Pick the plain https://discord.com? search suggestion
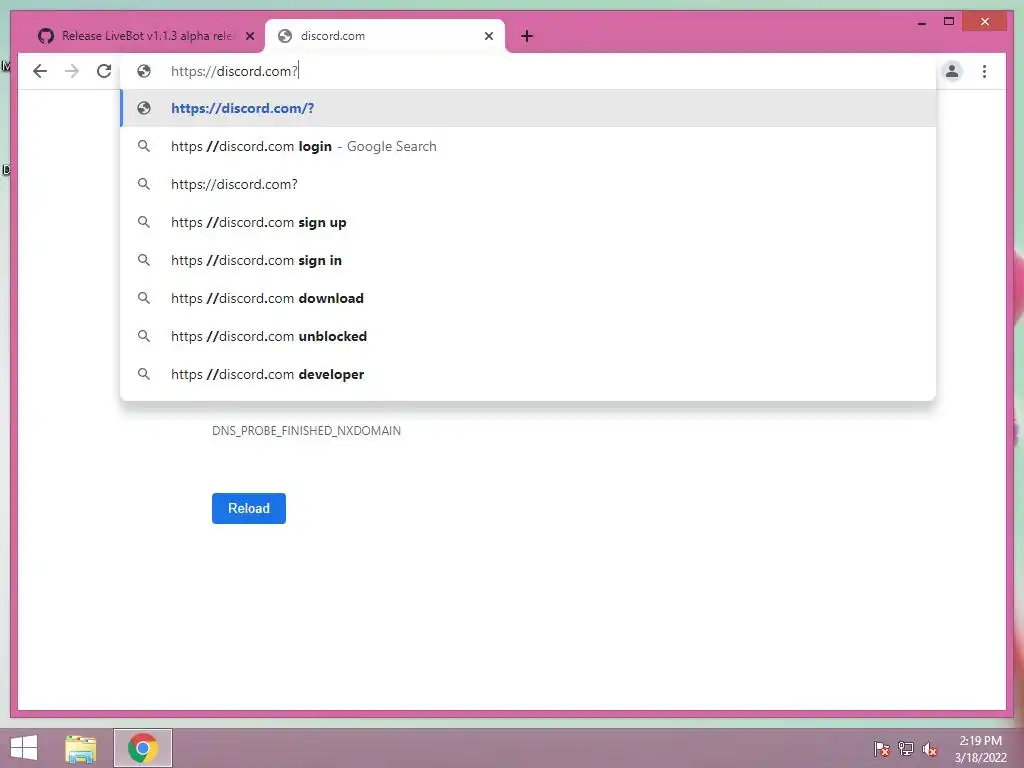This screenshot has width=1024, height=768. pos(528,184)
